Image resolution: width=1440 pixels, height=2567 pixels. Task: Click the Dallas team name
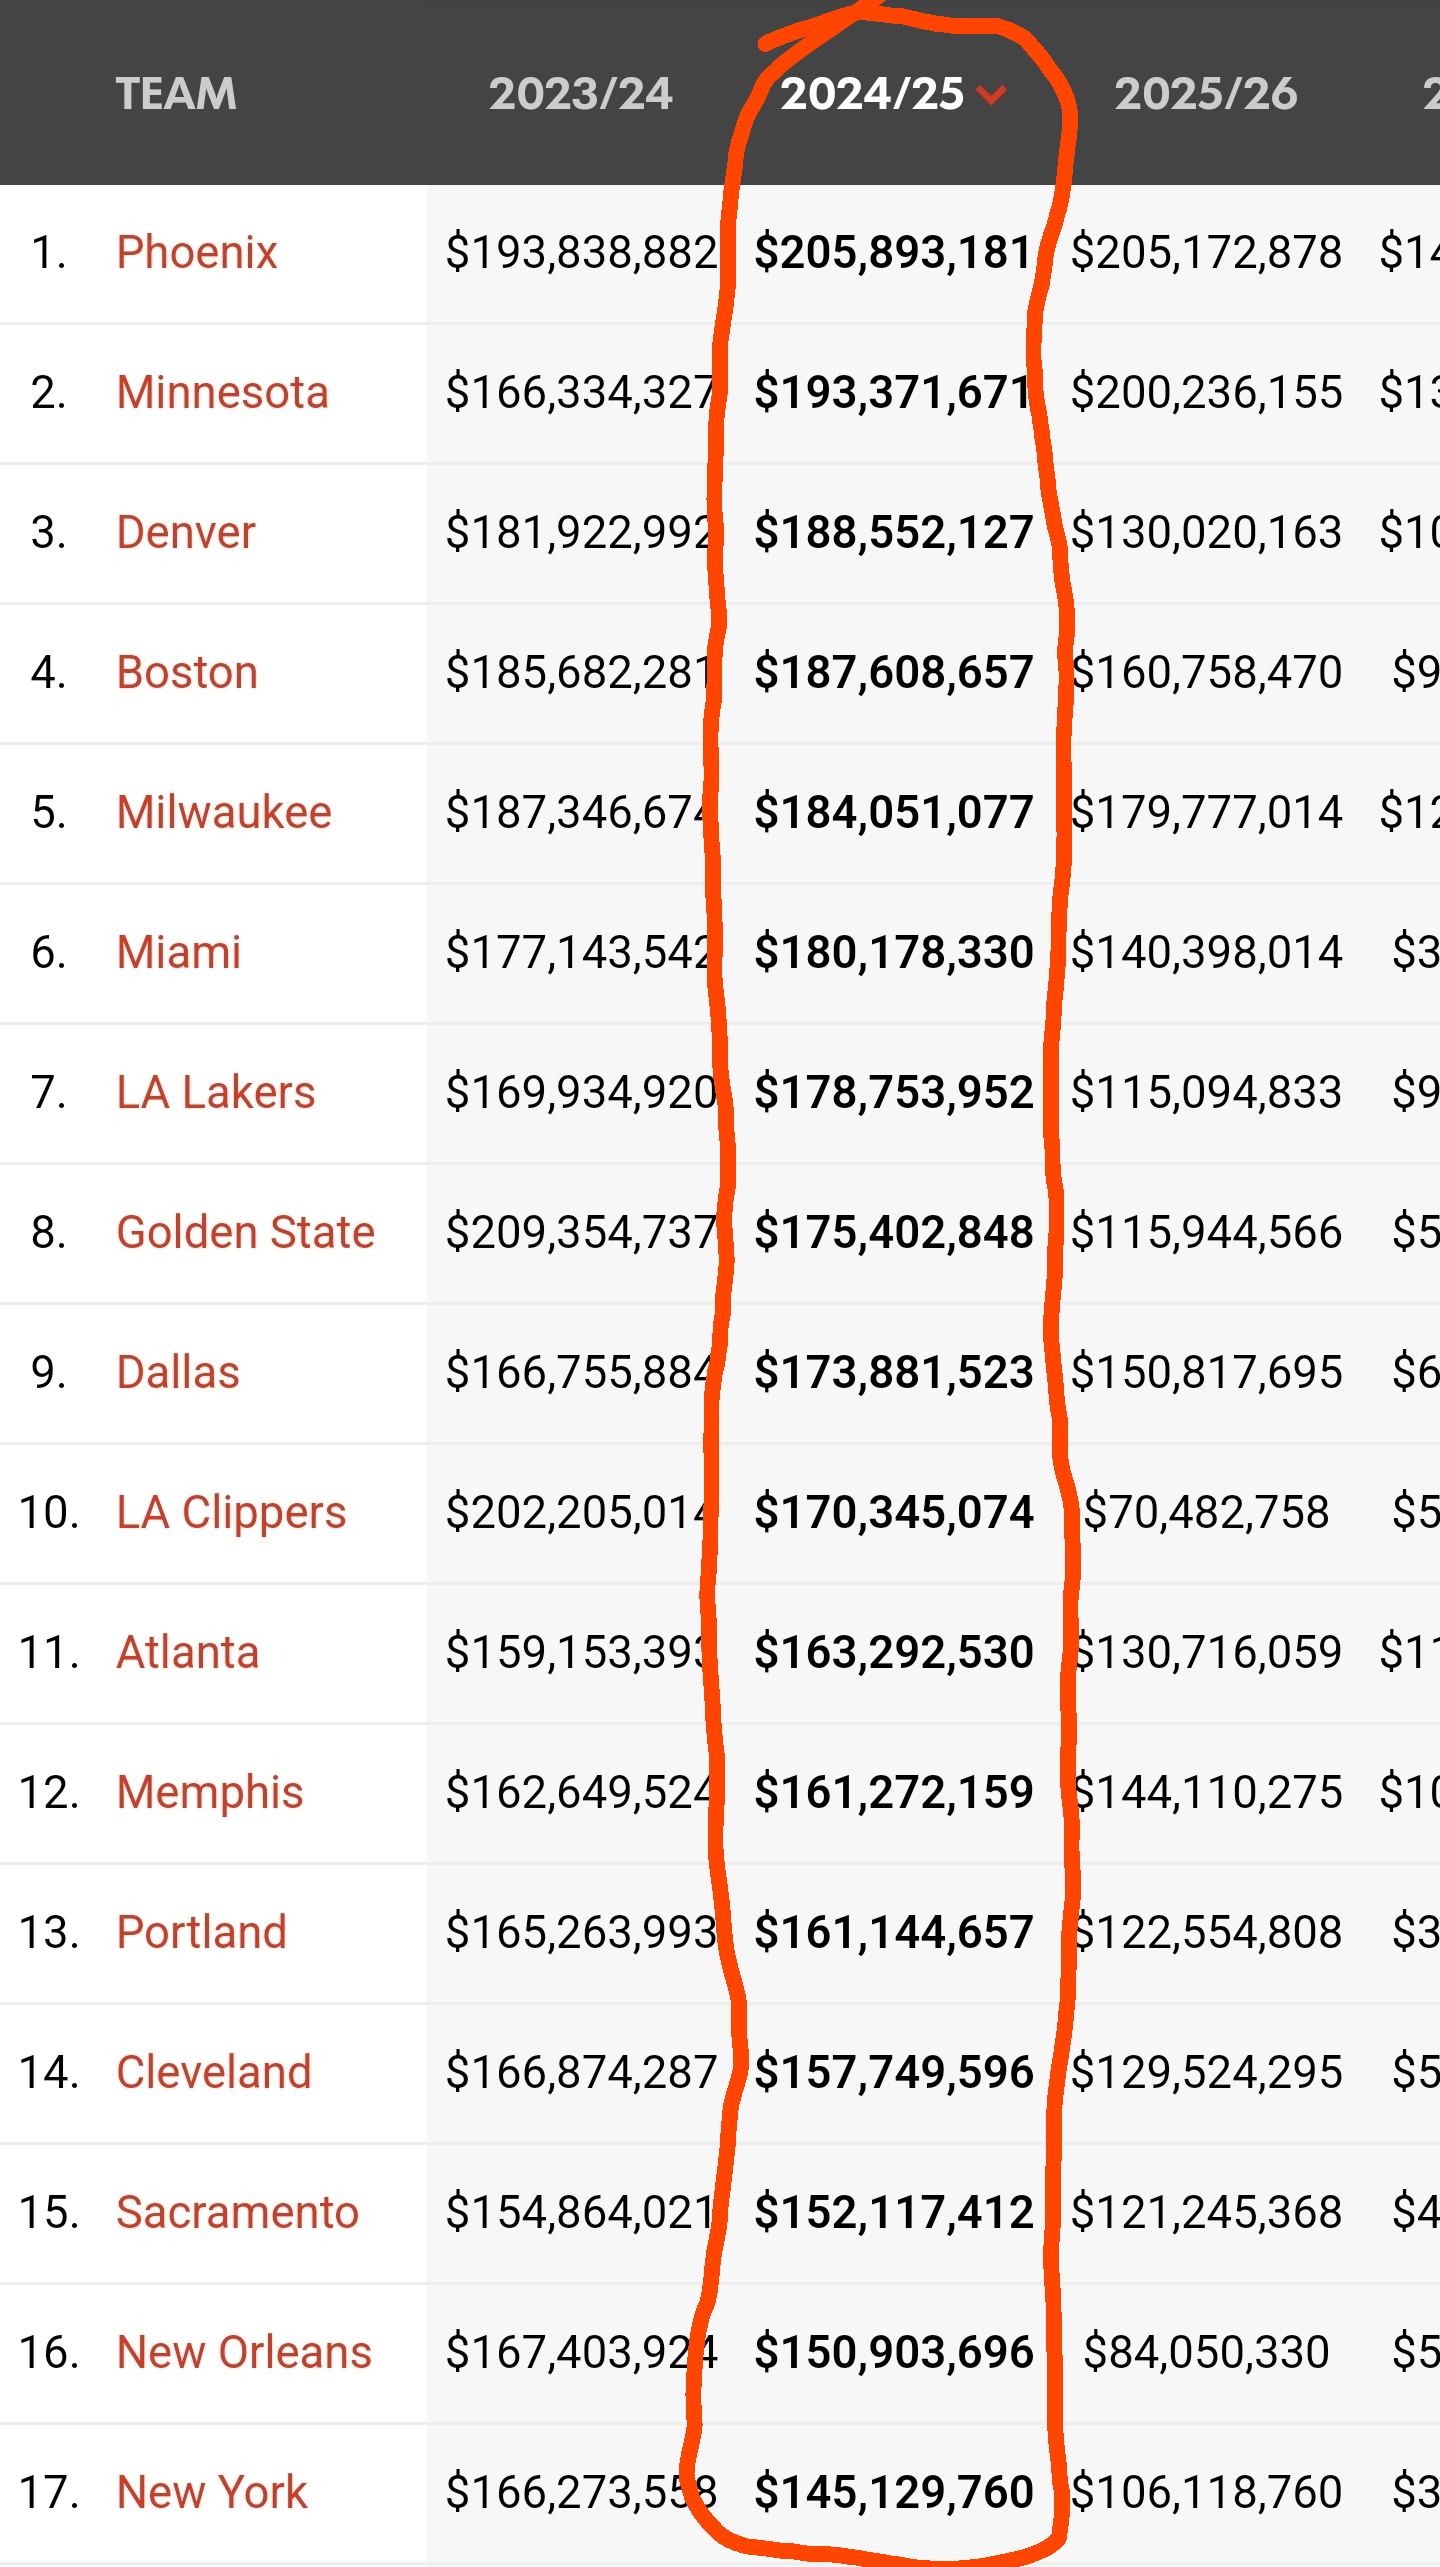[x=178, y=1372]
